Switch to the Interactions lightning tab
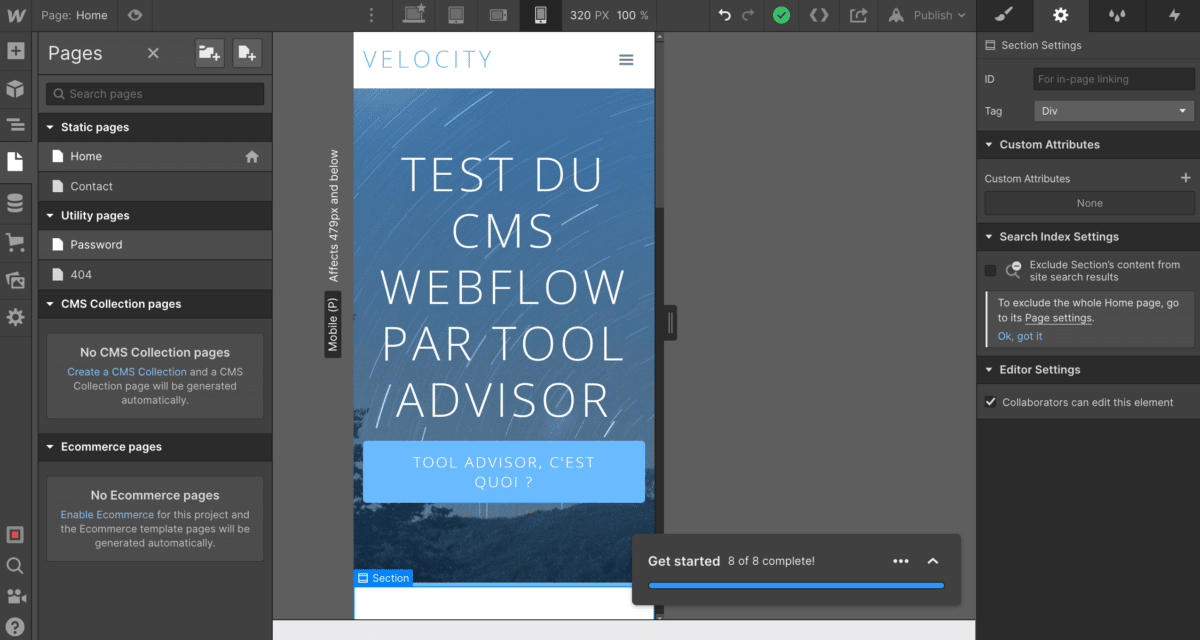This screenshot has width=1200, height=640. (1174, 15)
